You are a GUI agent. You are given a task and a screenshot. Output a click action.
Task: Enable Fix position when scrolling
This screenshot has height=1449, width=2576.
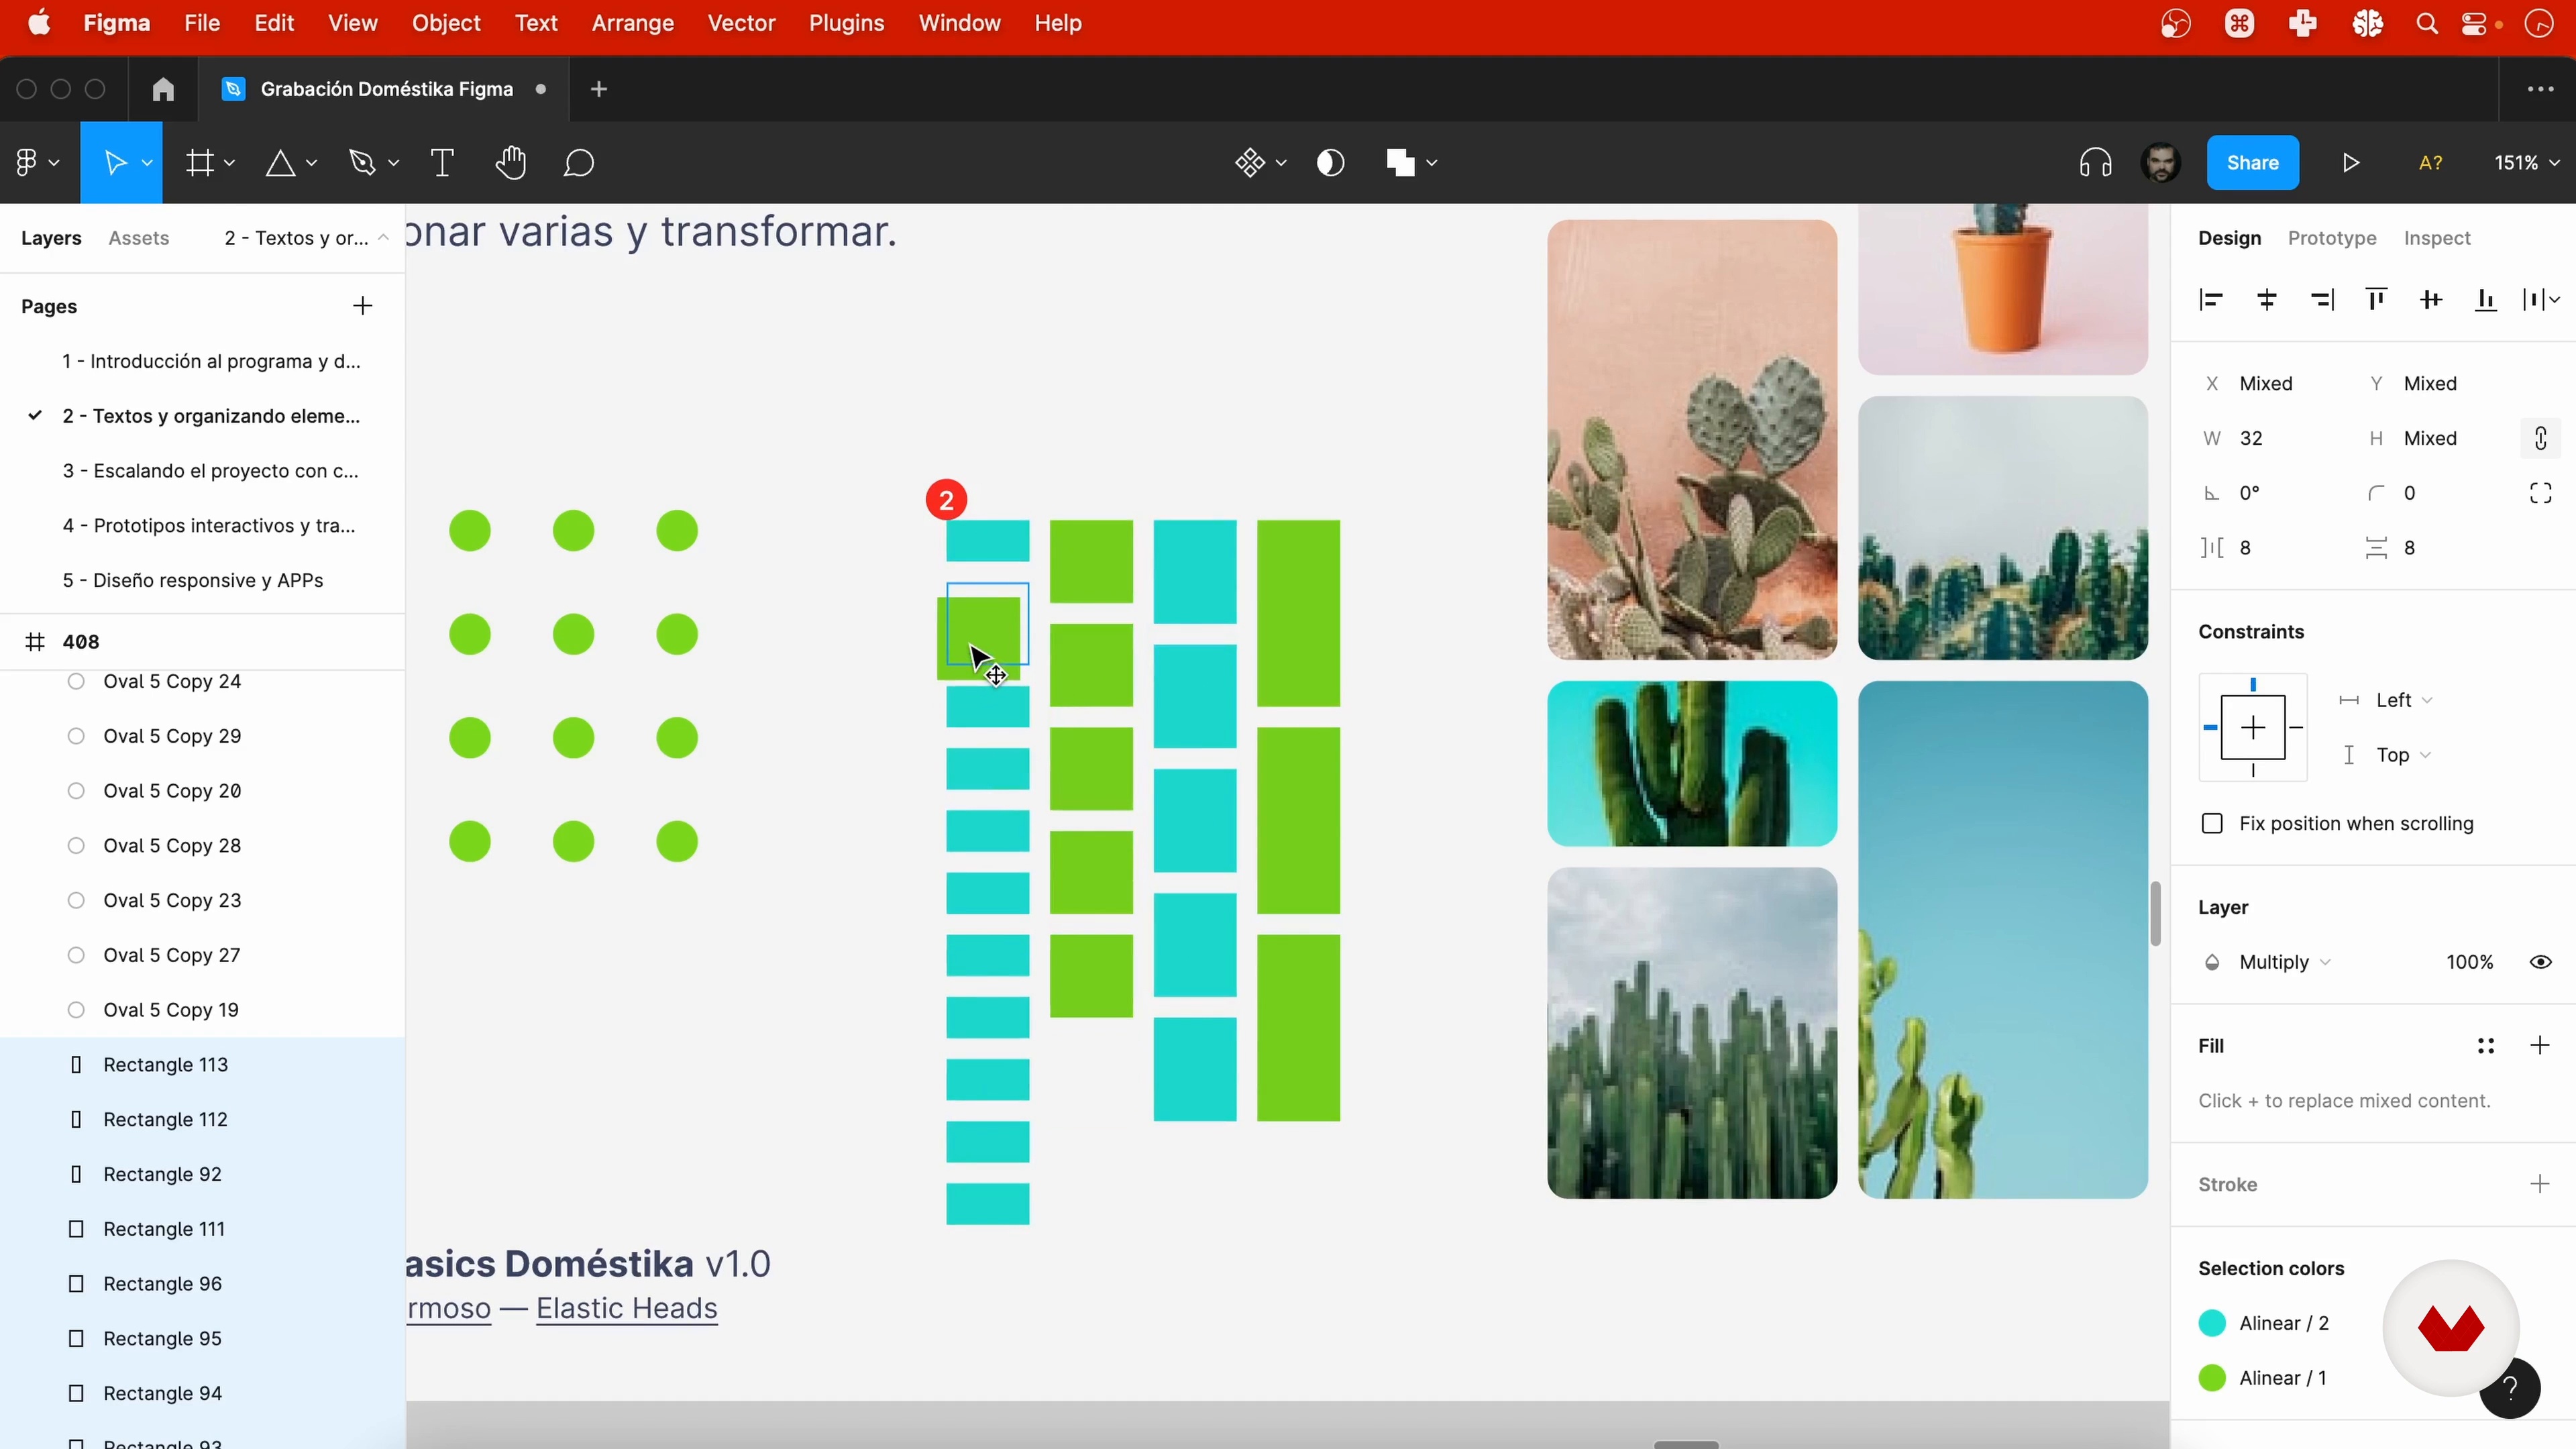(x=2212, y=823)
